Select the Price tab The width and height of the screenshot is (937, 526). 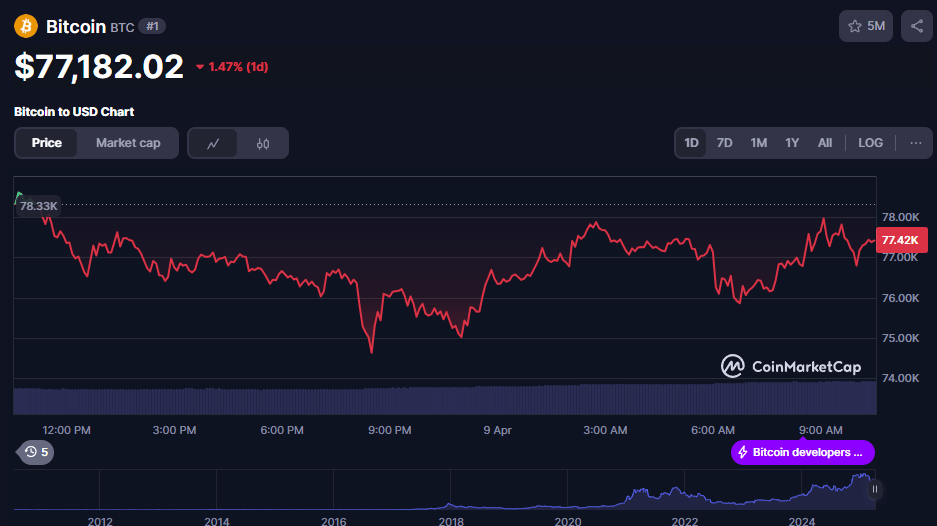(47, 143)
